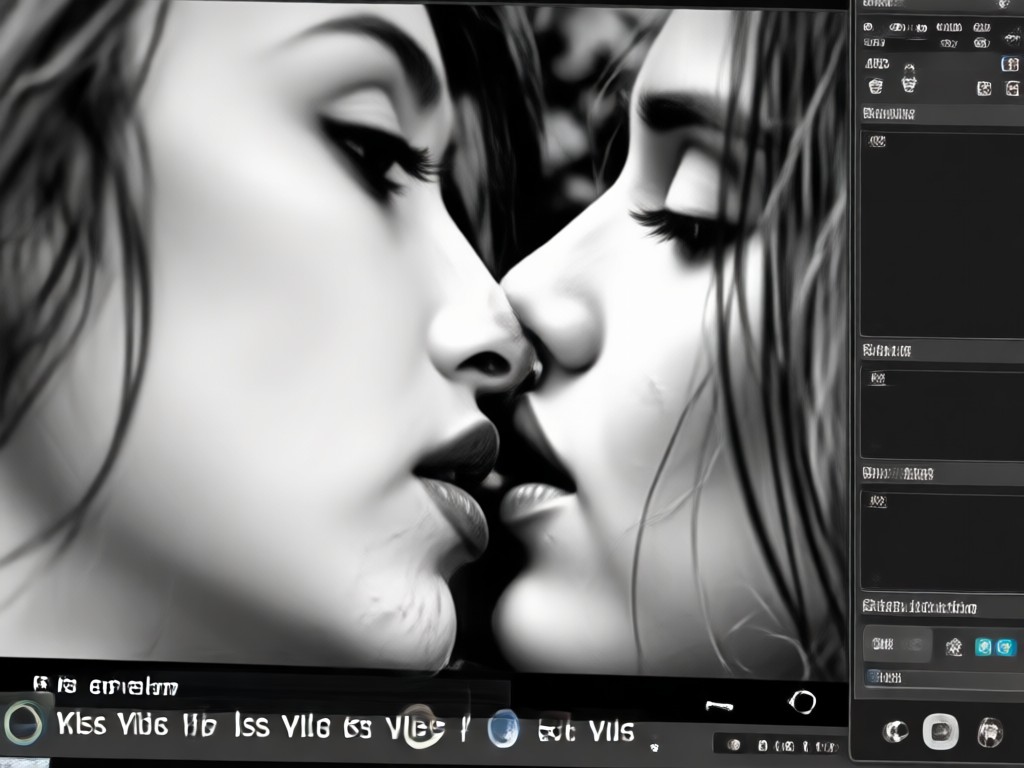Click the blue sphere icon in the caption bar
1024x768 pixels.
pyautogui.click(x=504, y=728)
